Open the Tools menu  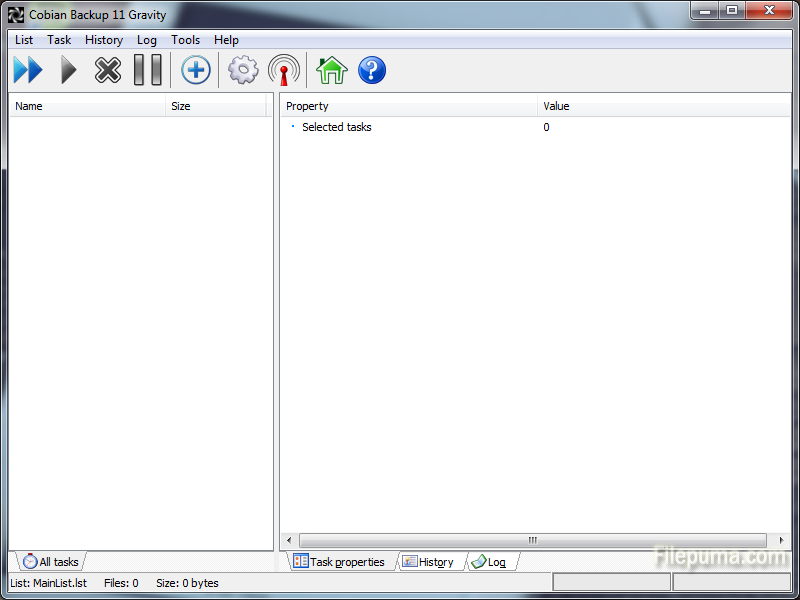coord(185,40)
